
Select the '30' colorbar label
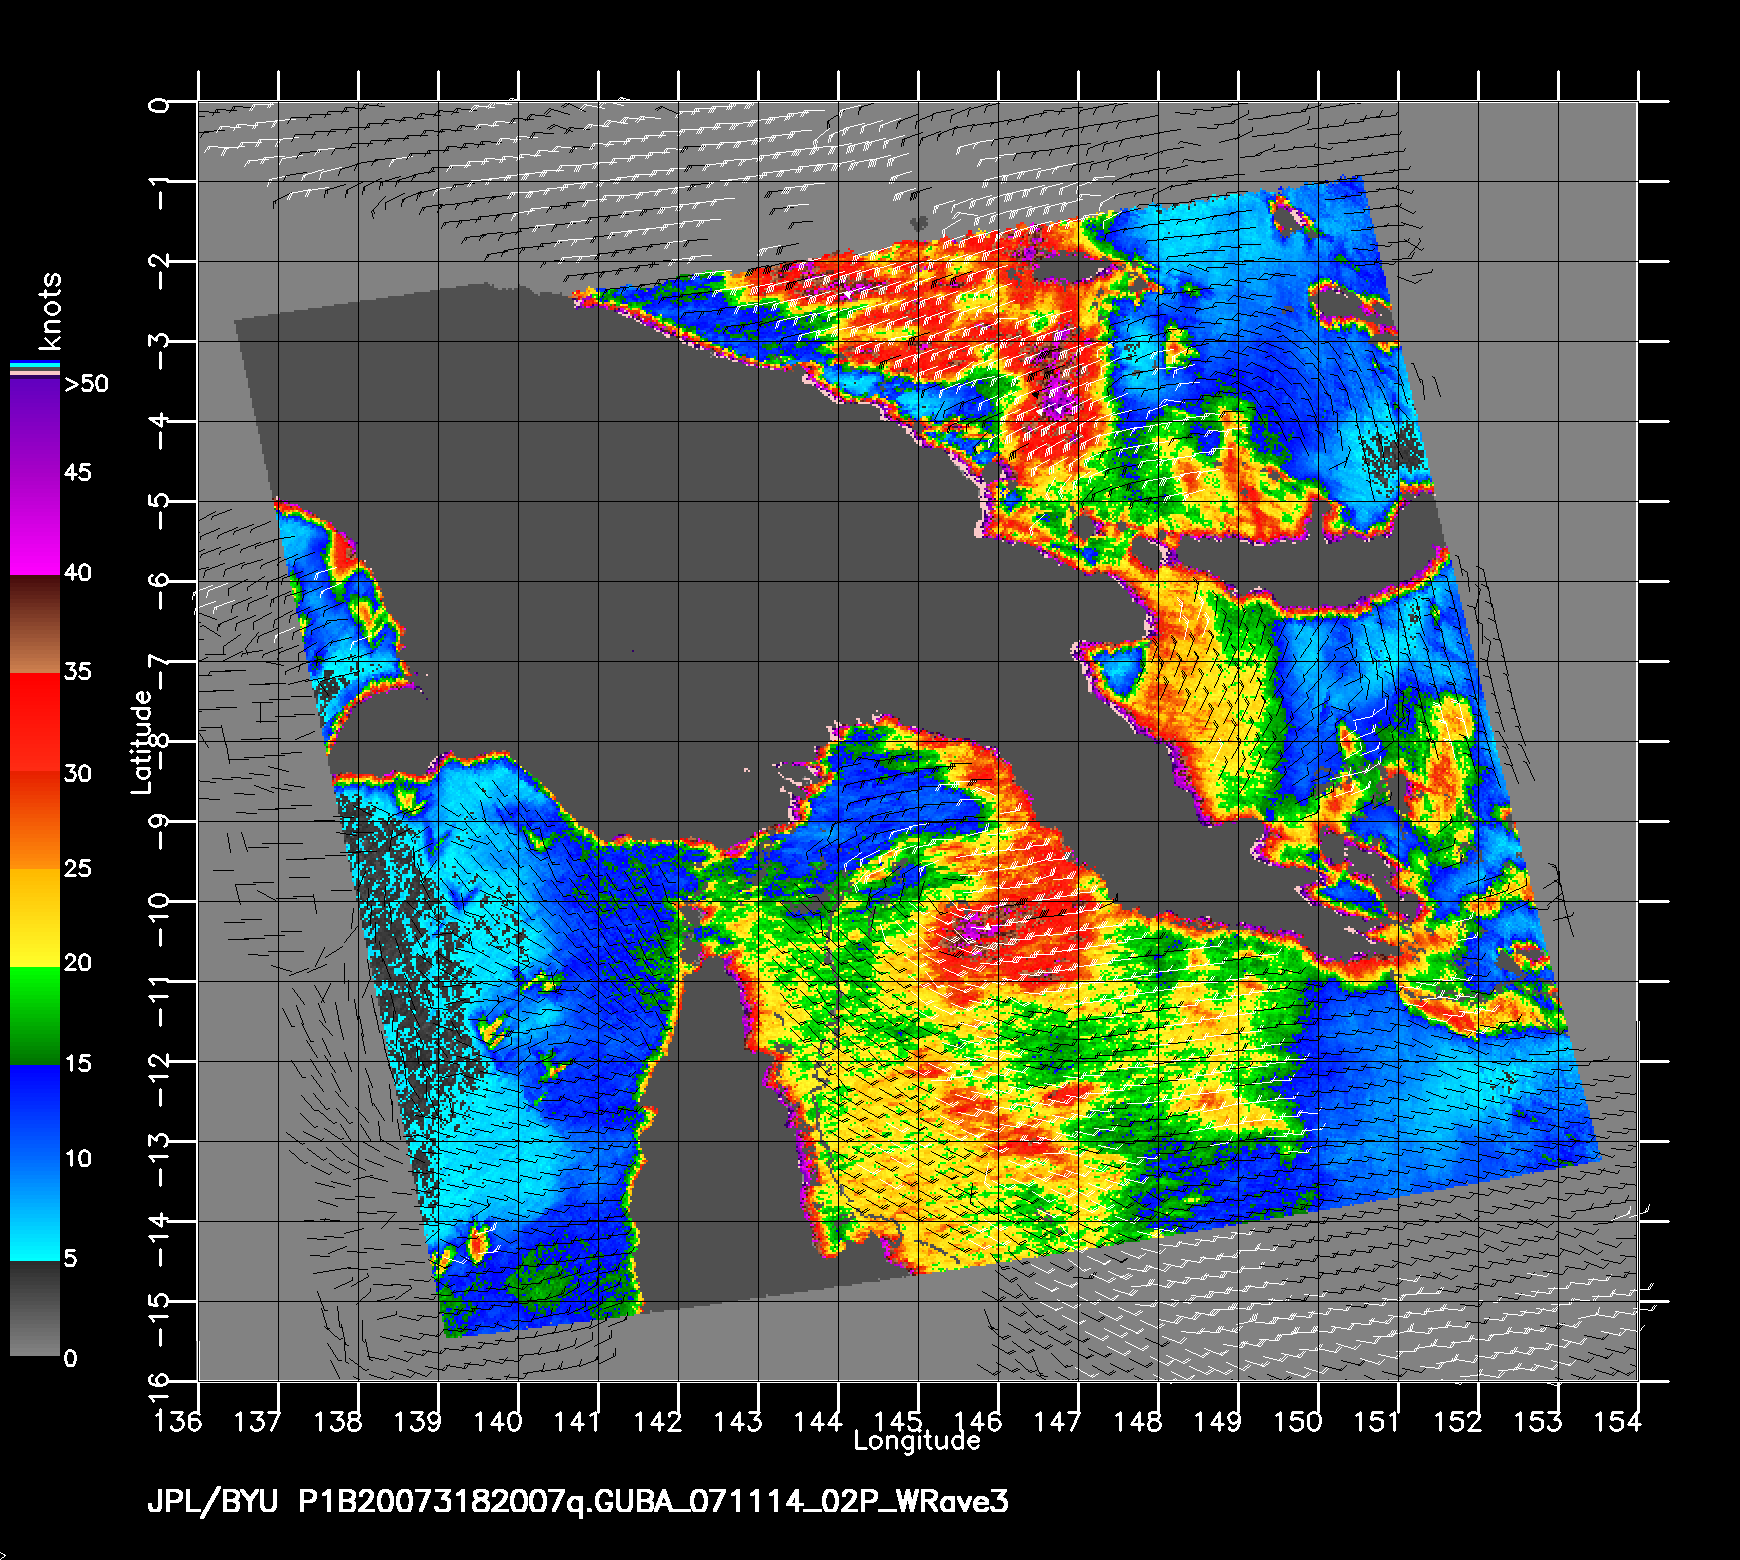(x=78, y=773)
